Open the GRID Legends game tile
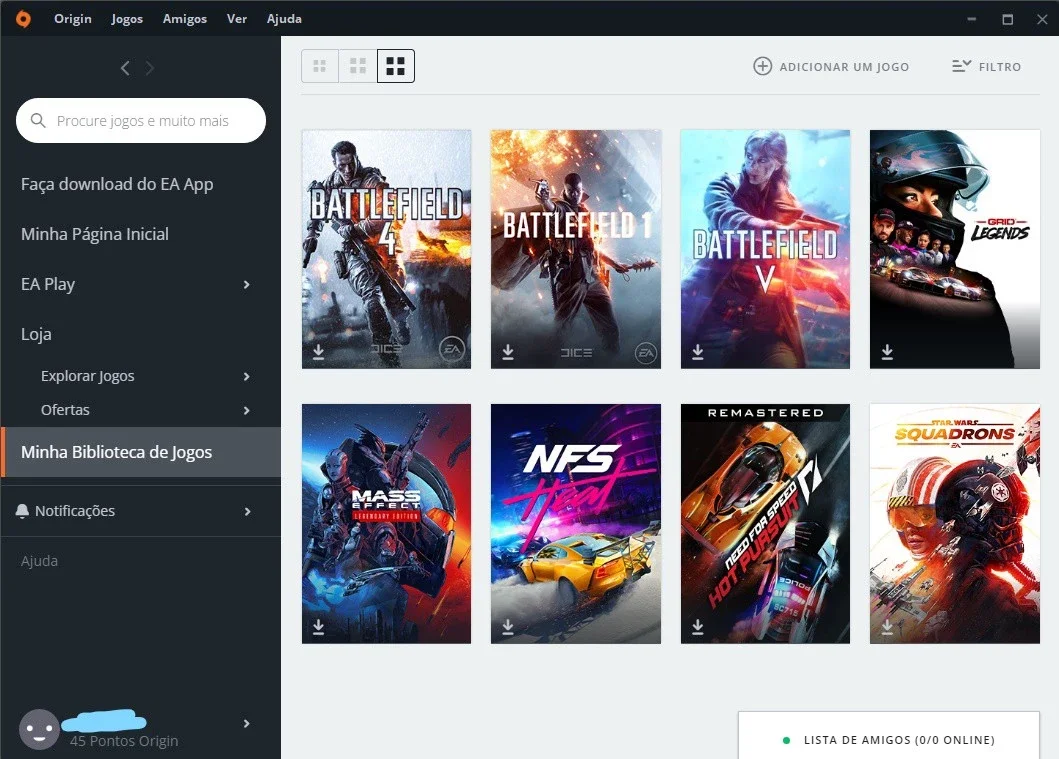The width and height of the screenshot is (1059, 759). point(955,249)
